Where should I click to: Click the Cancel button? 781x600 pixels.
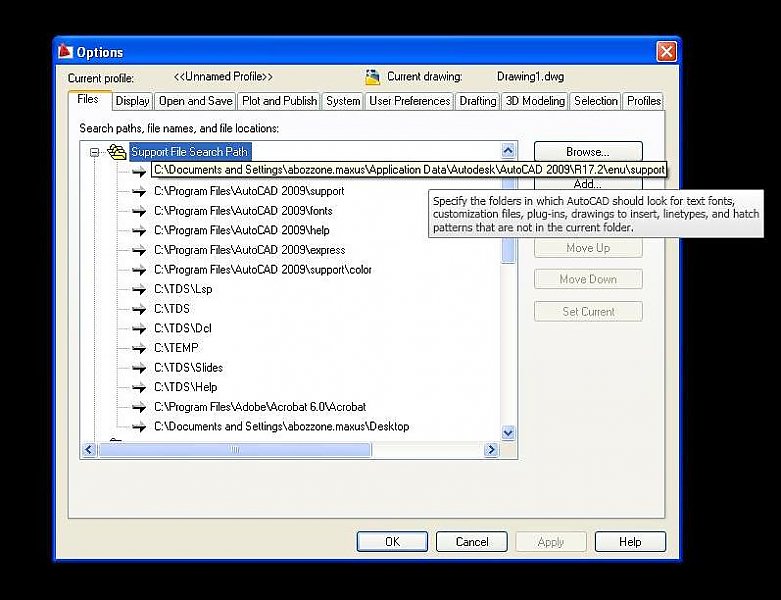tap(472, 542)
